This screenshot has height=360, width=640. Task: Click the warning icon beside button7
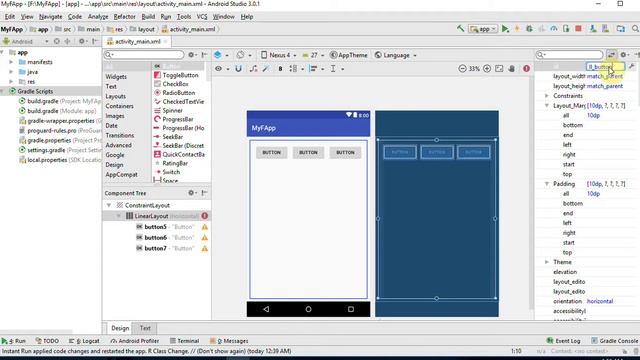204,248
